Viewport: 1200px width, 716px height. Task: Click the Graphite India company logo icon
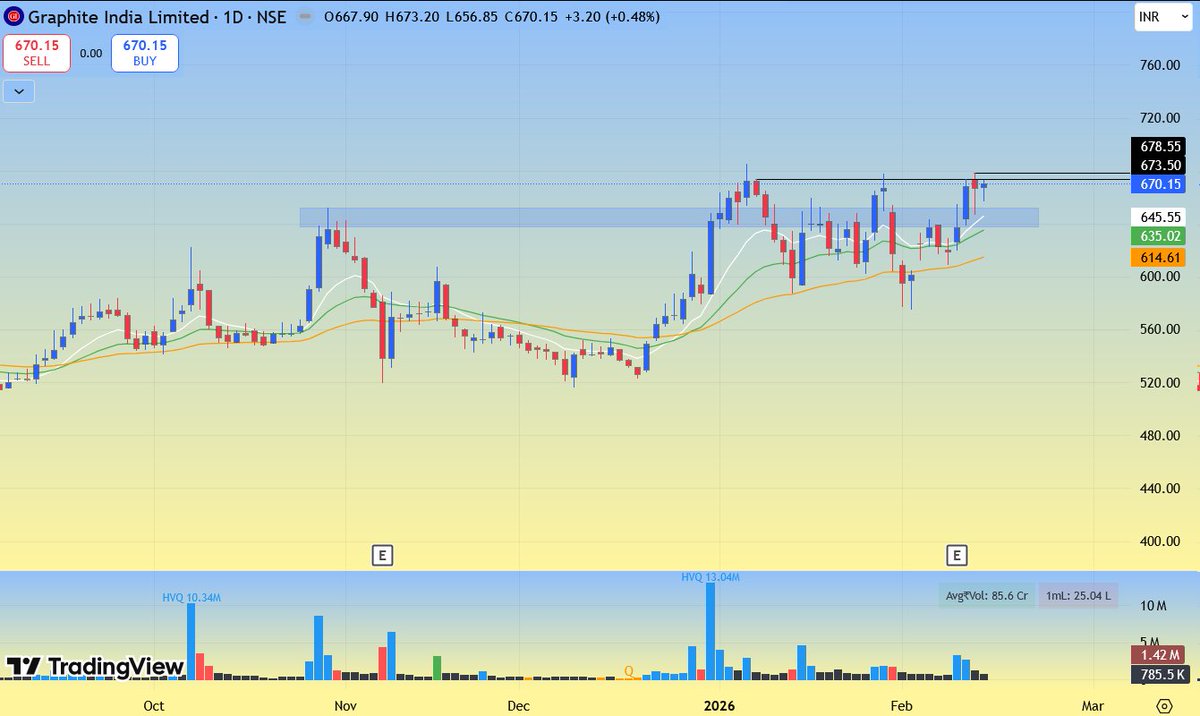(x=16, y=17)
